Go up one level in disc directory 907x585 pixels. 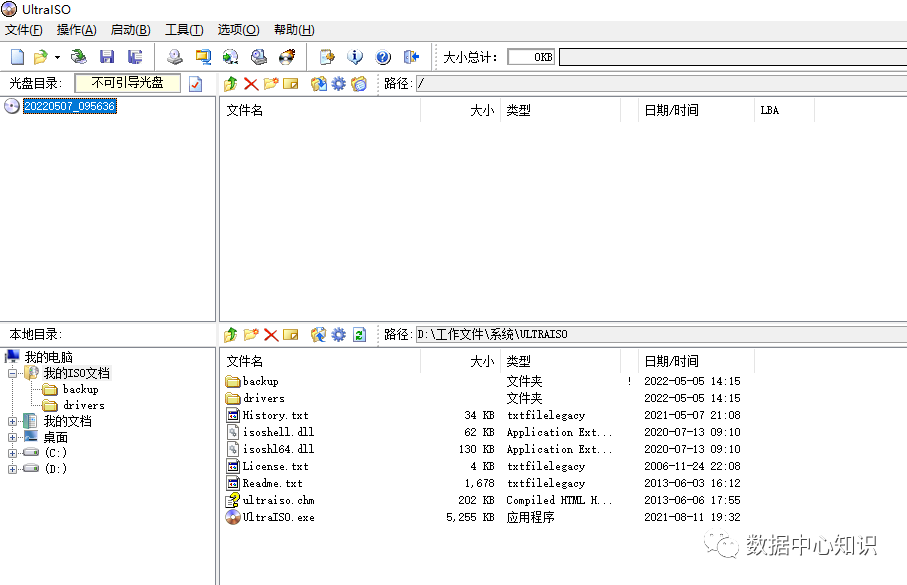230,84
